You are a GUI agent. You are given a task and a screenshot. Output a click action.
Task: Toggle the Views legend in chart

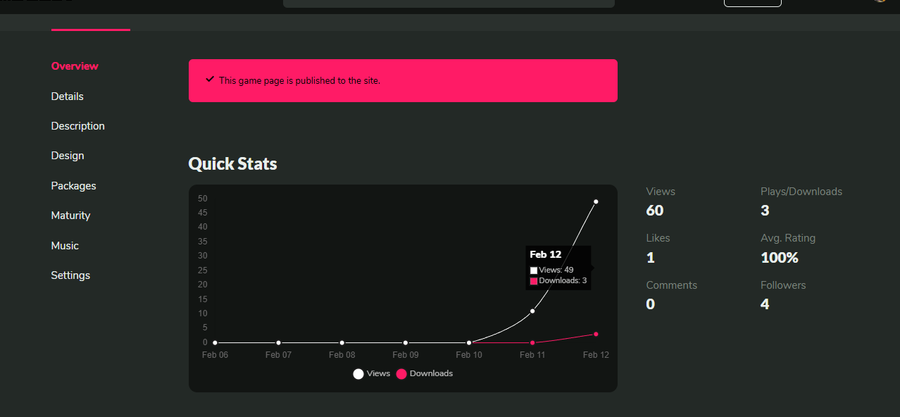click(x=371, y=374)
